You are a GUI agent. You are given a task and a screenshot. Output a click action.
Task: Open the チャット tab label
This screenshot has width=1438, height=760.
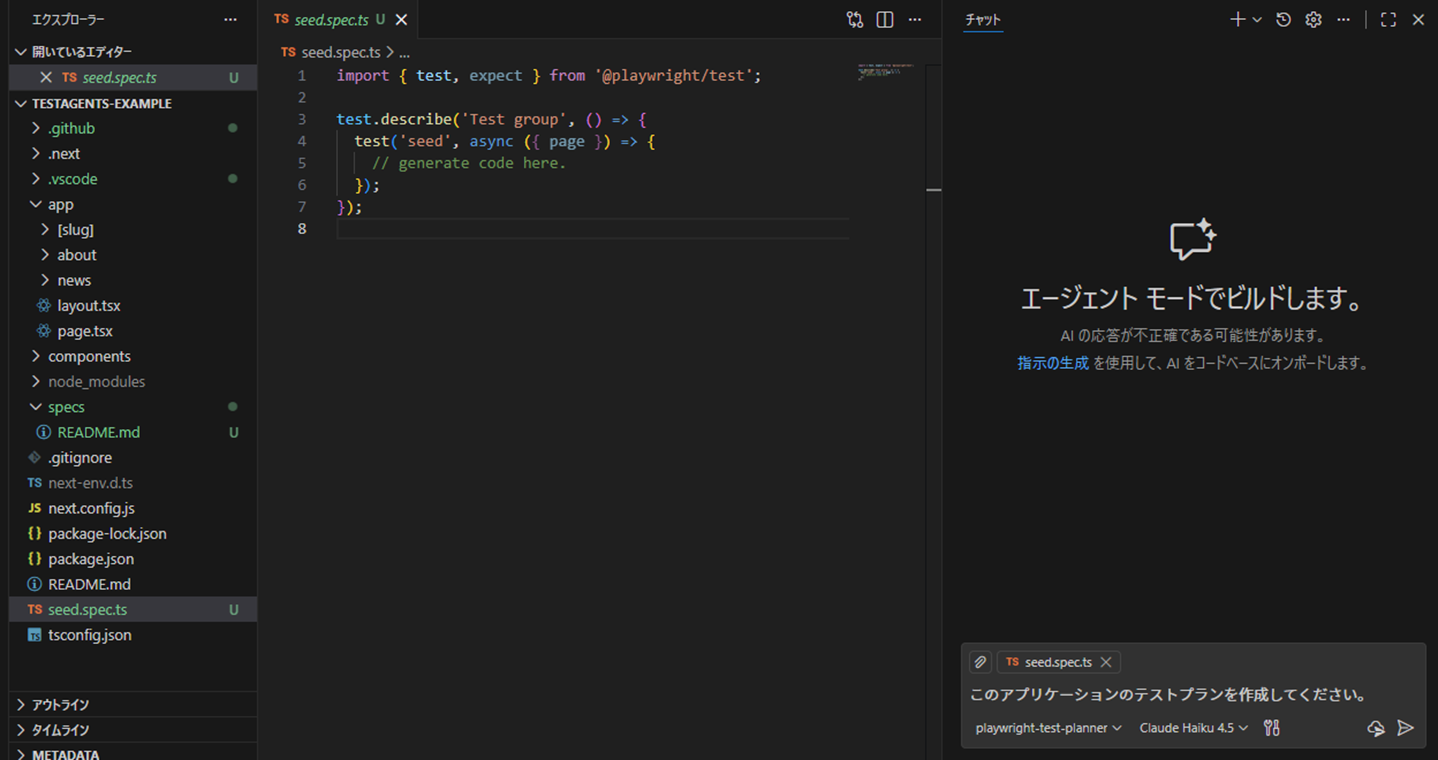tap(983, 19)
